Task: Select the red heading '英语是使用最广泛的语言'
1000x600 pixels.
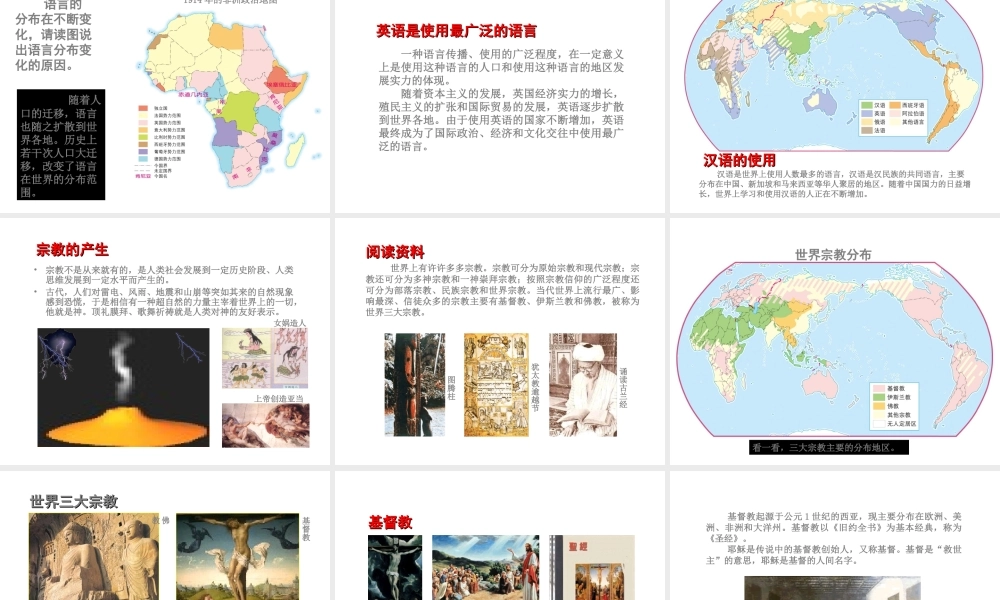Action: coord(456,31)
